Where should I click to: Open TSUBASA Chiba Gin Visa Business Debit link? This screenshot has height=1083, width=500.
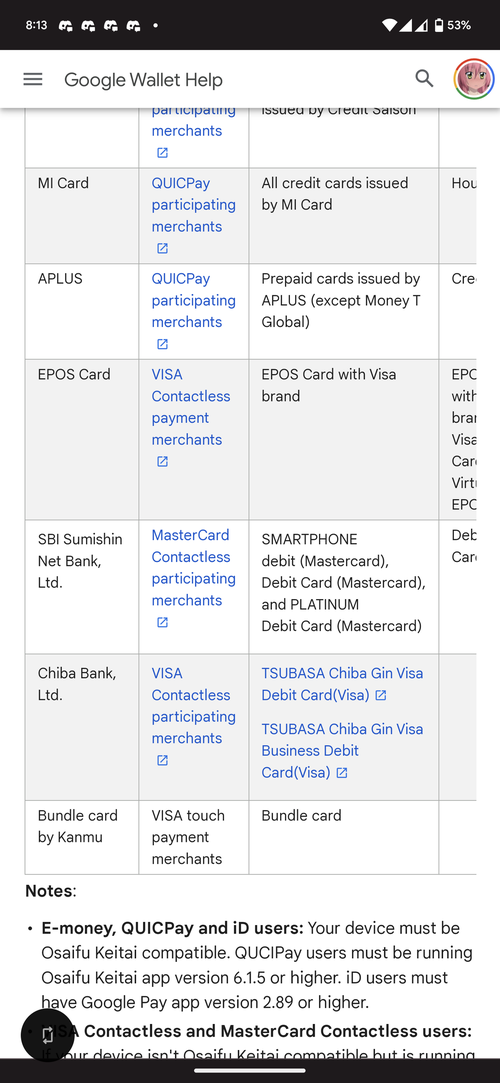[342, 751]
